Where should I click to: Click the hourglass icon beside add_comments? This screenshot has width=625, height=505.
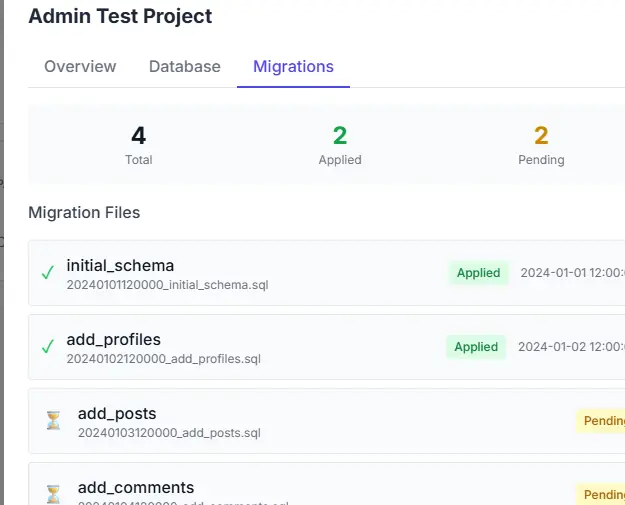(x=53, y=494)
